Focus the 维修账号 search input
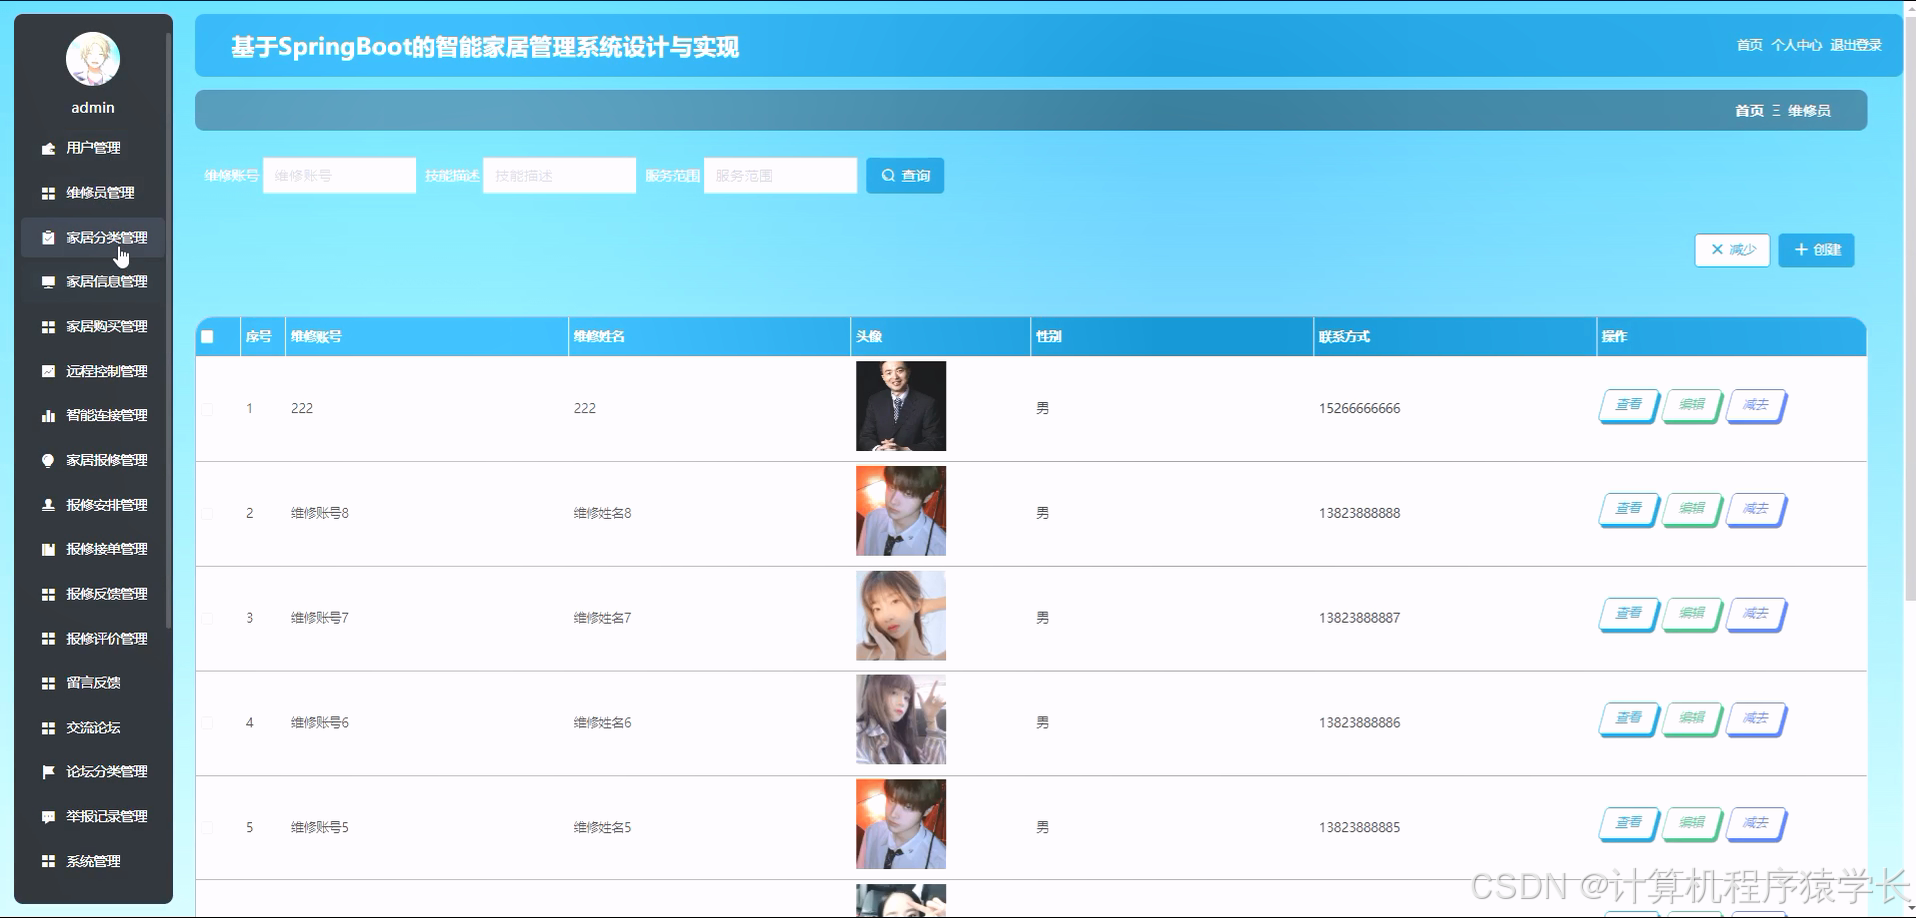 (339, 176)
